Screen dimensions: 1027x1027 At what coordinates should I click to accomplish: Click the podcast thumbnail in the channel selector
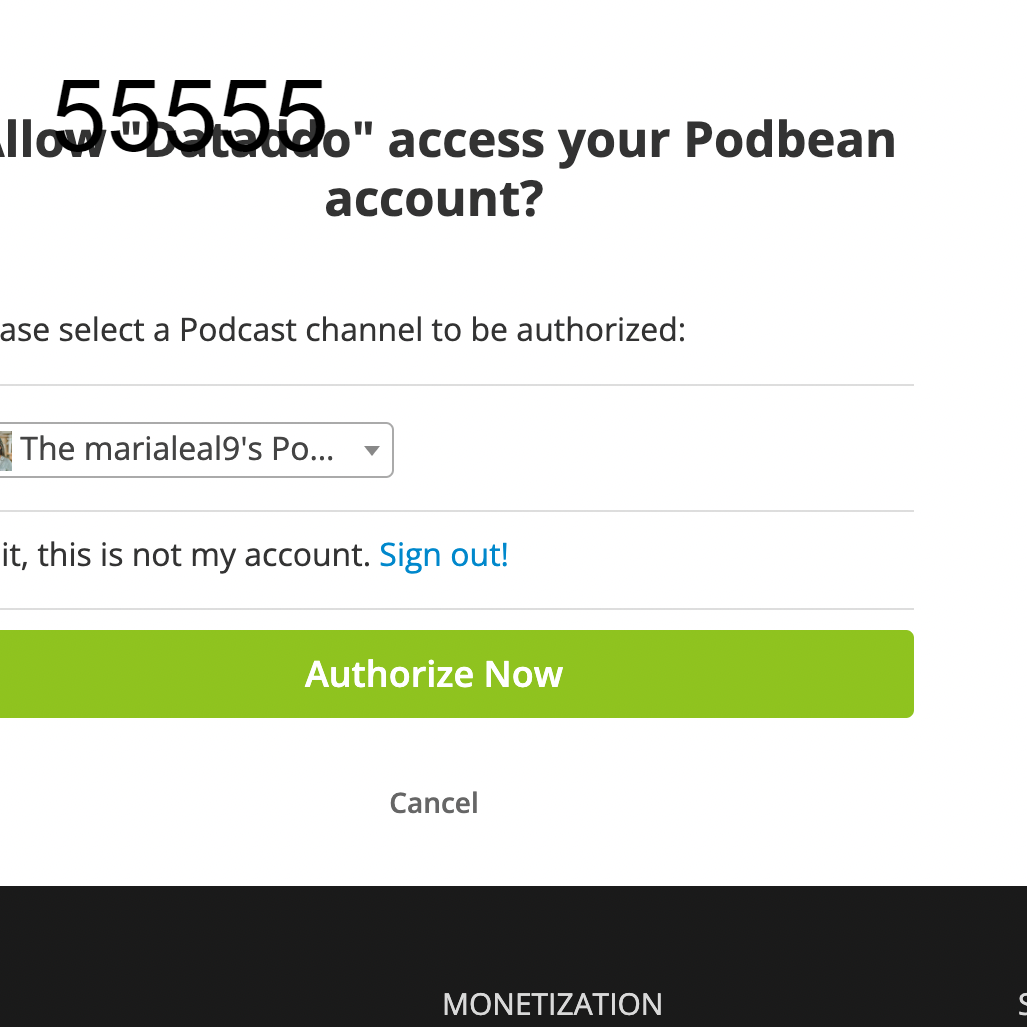pyautogui.click(x=5, y=450)
